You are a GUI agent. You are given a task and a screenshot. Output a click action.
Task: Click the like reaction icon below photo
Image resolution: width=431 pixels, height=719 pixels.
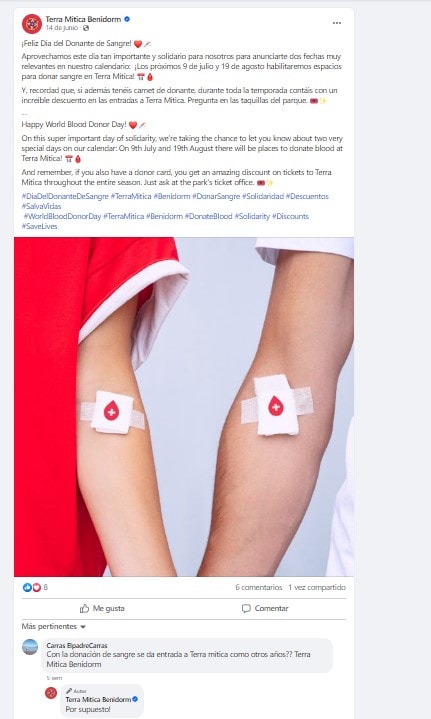27,587
